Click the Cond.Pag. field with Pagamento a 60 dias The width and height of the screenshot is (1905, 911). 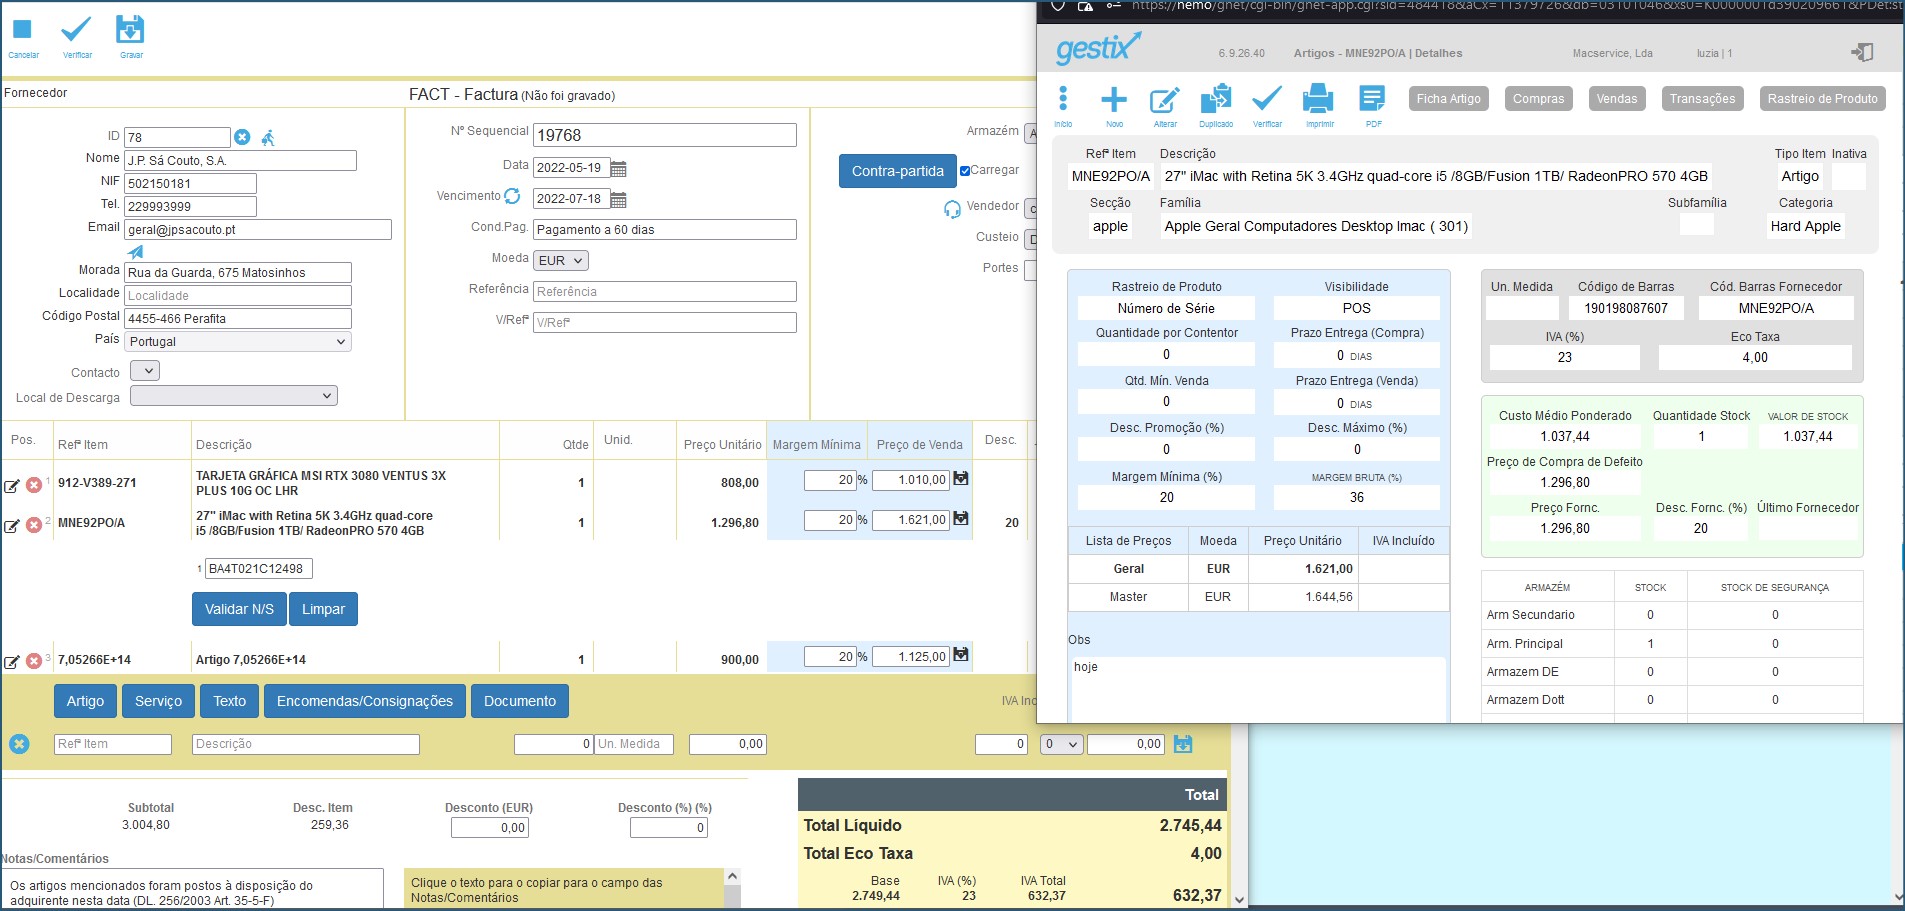pyautogui.click(x=665, y=230)
